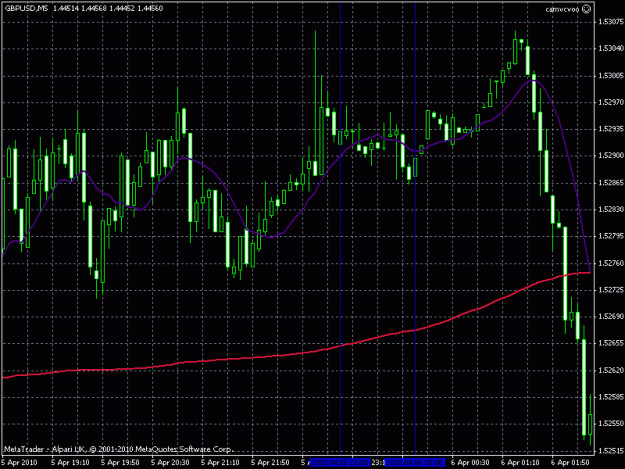Image resolution: width=625 pixels, height=469 pixels.
Task: Click the 1.52900 price scale label
Action: [x=611, y=155]
